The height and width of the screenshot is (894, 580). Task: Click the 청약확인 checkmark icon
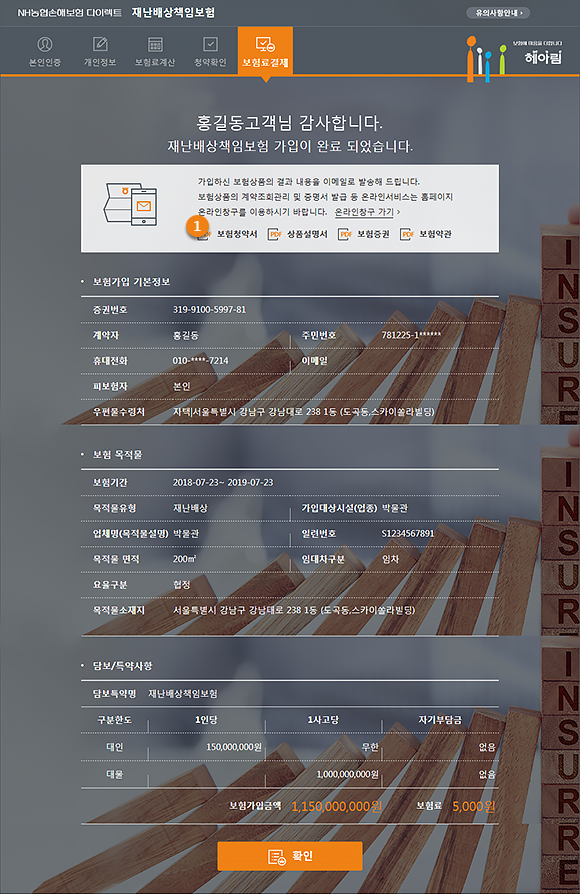pos(210,44)
